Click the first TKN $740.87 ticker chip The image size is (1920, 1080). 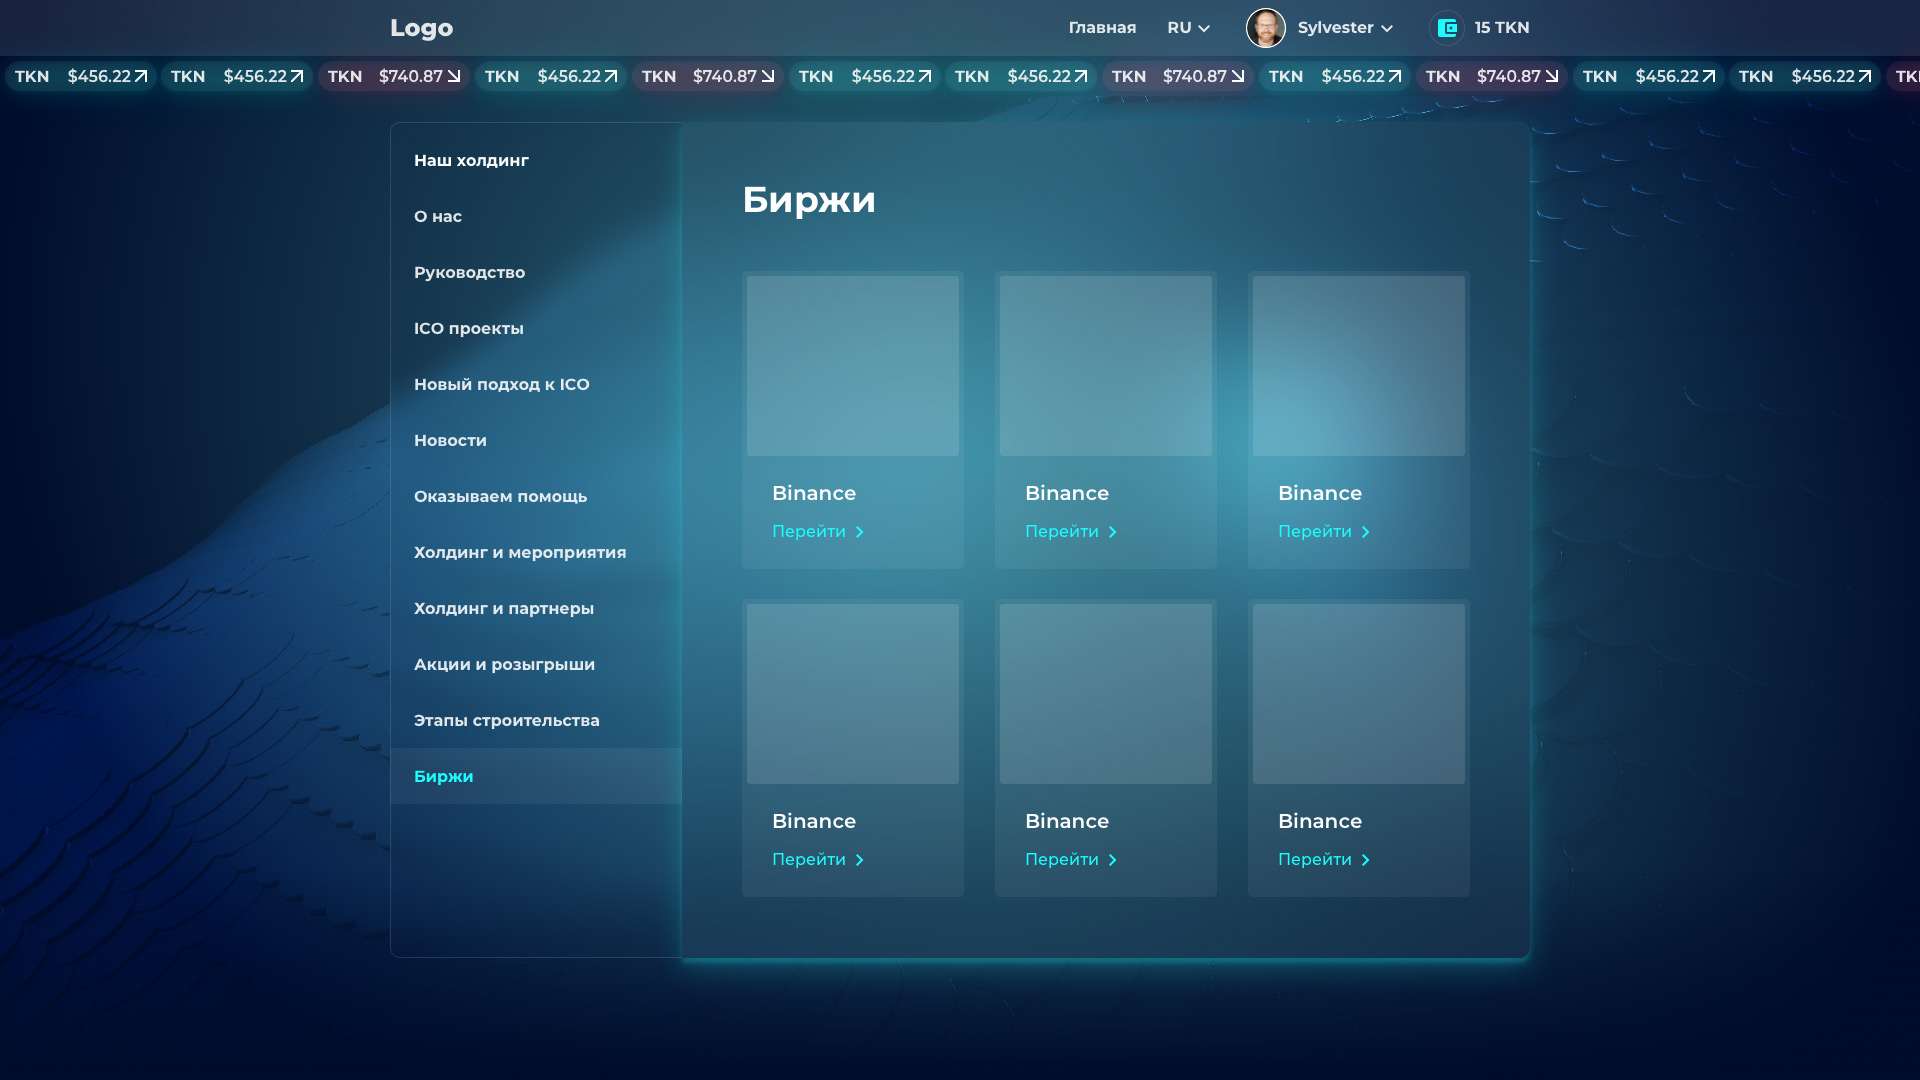394,76
